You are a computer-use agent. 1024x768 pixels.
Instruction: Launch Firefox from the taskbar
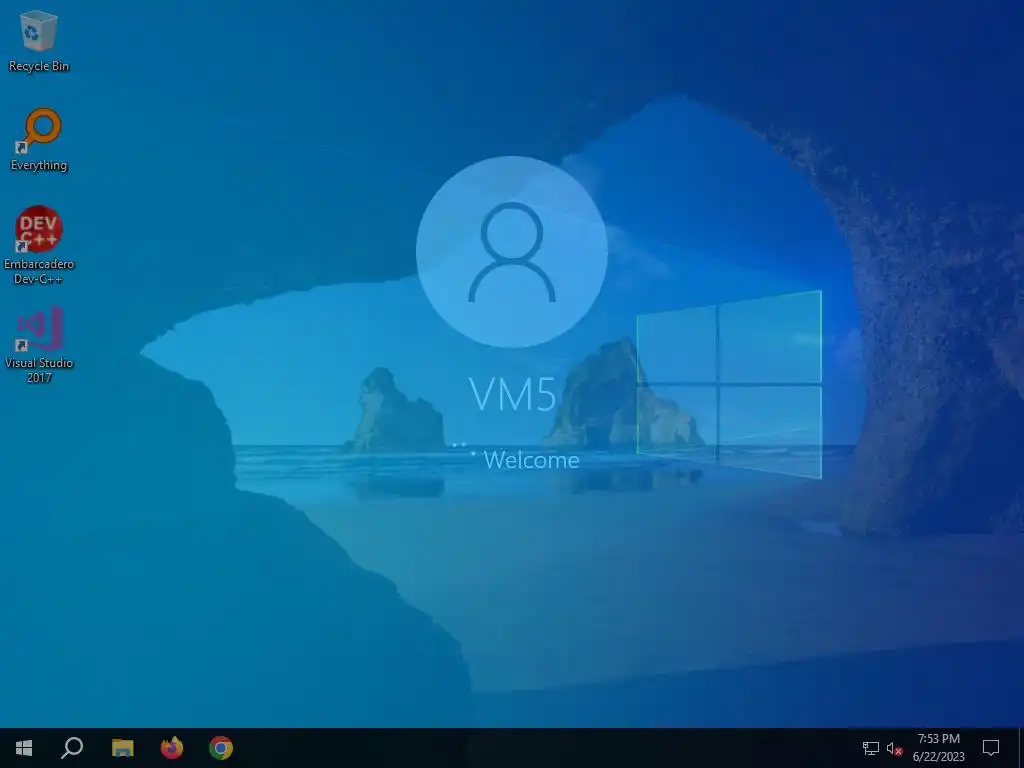point(172,748)
